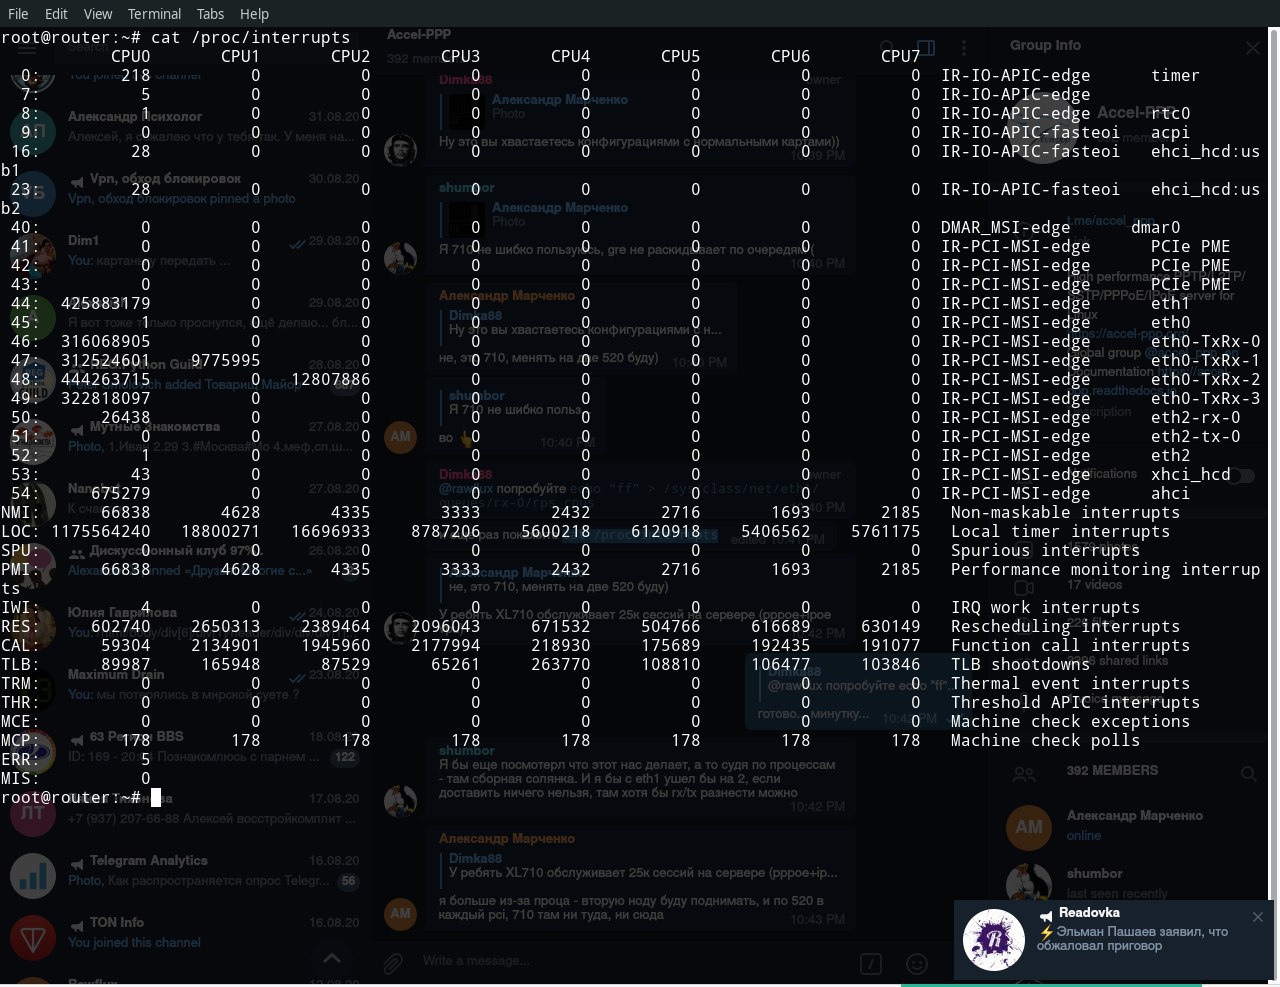Click the 'acpi' device name

(x=1170, y=133)
